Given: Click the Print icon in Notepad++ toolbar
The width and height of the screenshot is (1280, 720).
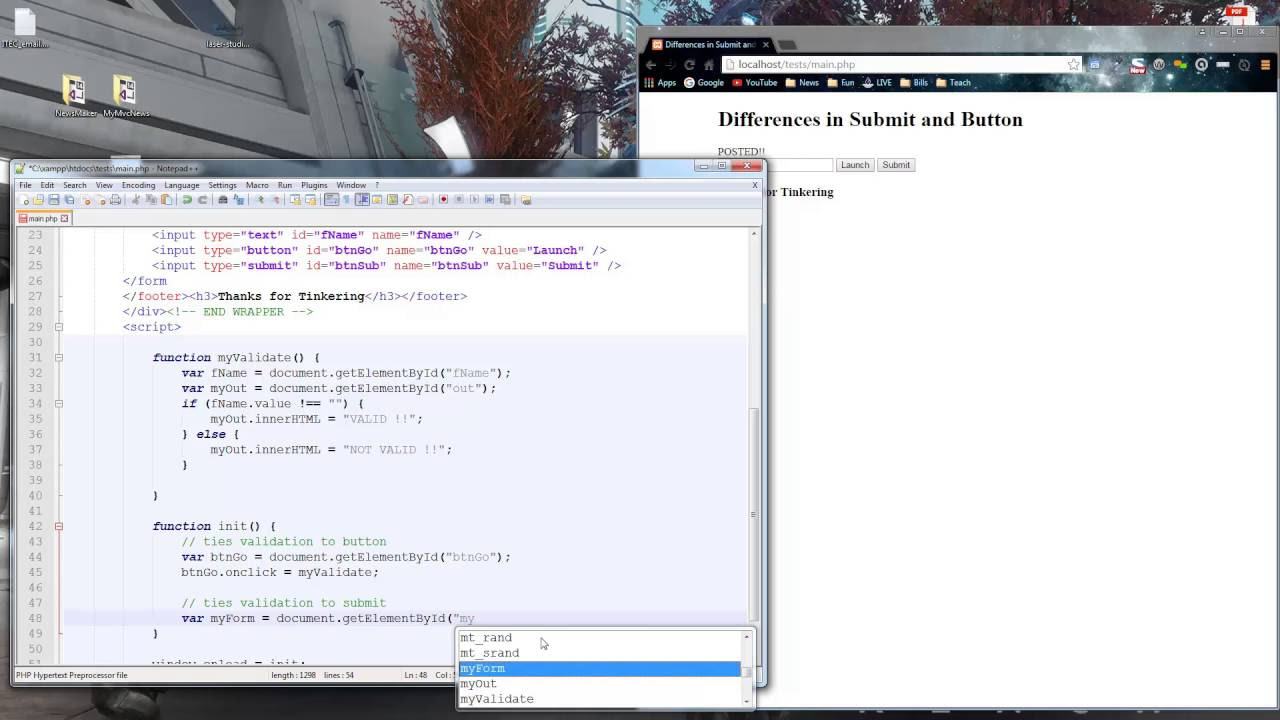Looking at the screenshot, I should (115, 200).
